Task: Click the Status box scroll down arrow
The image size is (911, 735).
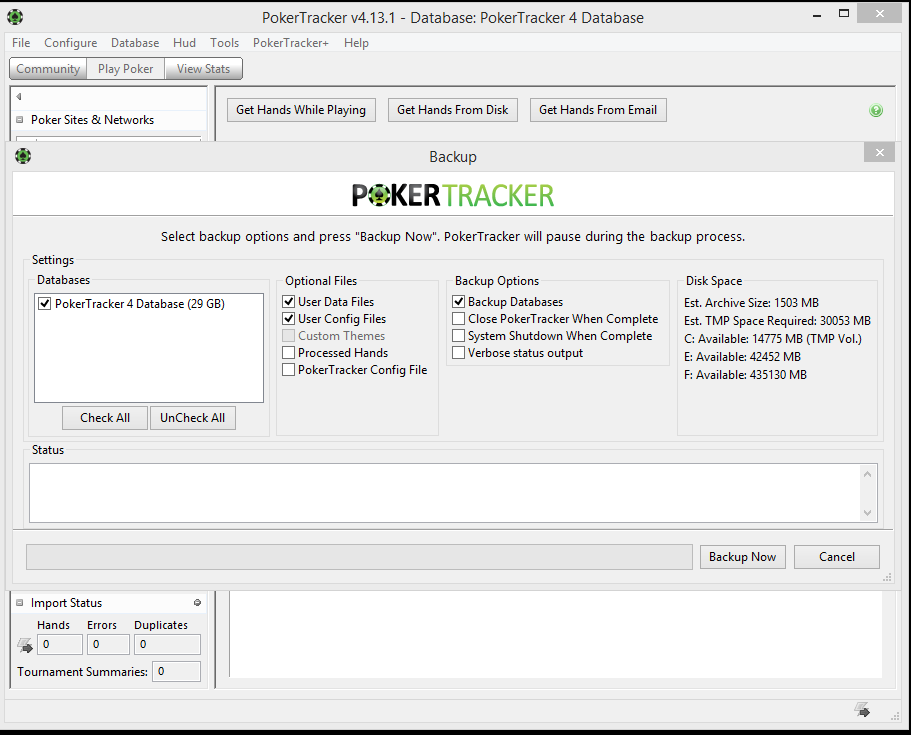Action: pyautogui.click(x=867, y=512)
